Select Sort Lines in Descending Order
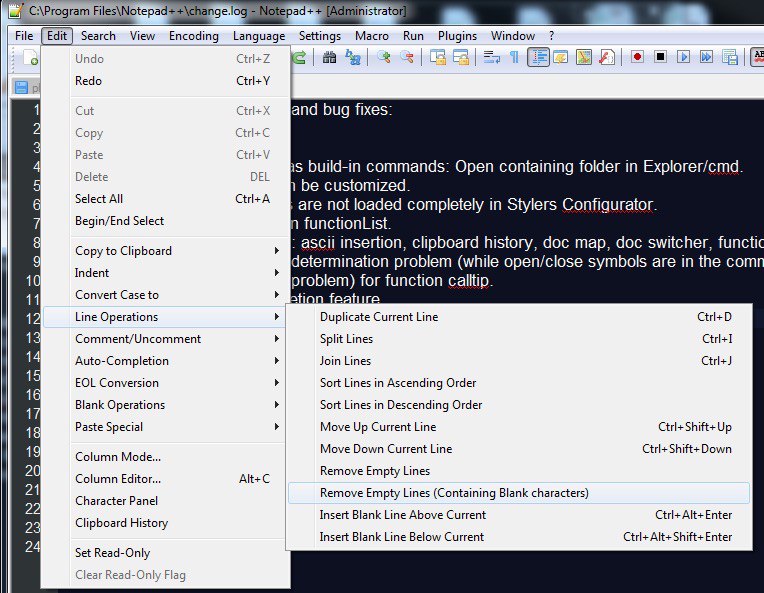 click(519, 404)
